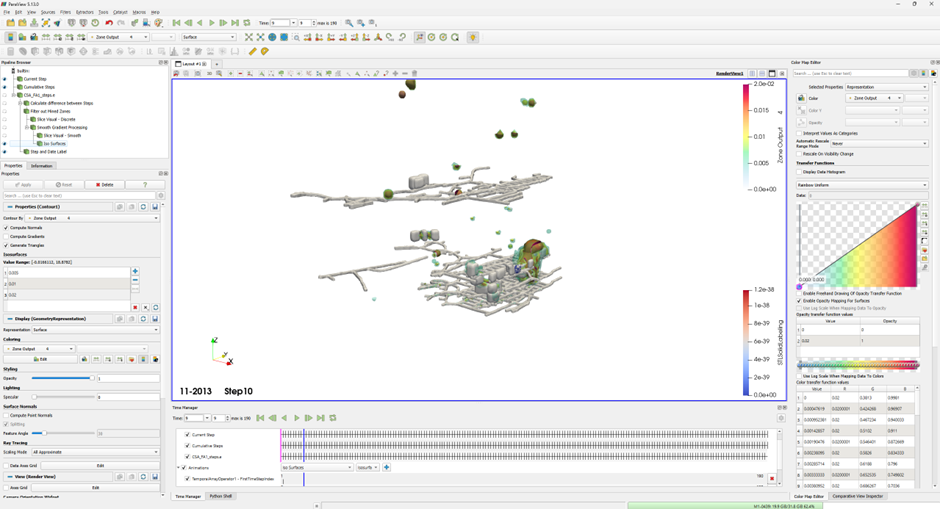The width and height of the screenshot is (940, 509).
Task: Click the invert transfer function icon beside opacity editor
Action: (924, 241)
